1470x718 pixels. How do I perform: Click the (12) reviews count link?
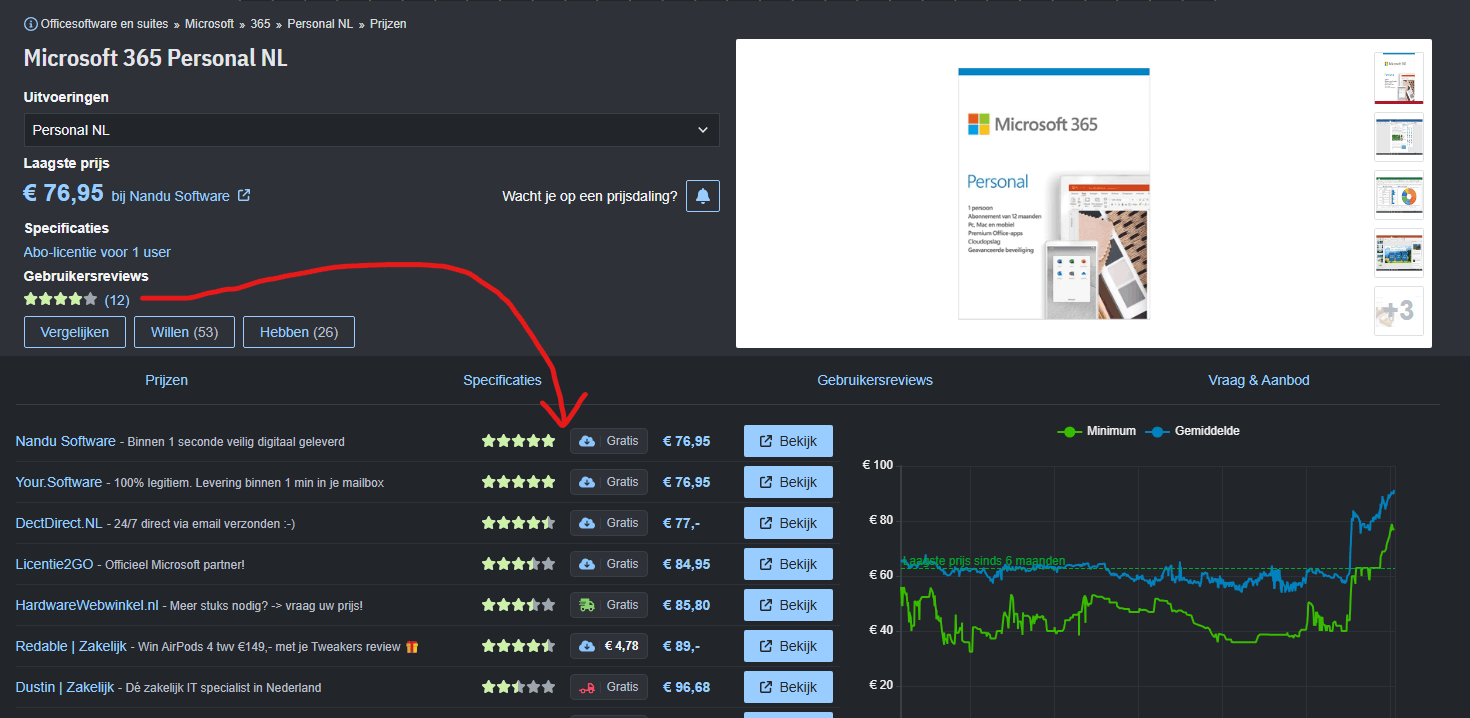[x=117, y=299]
